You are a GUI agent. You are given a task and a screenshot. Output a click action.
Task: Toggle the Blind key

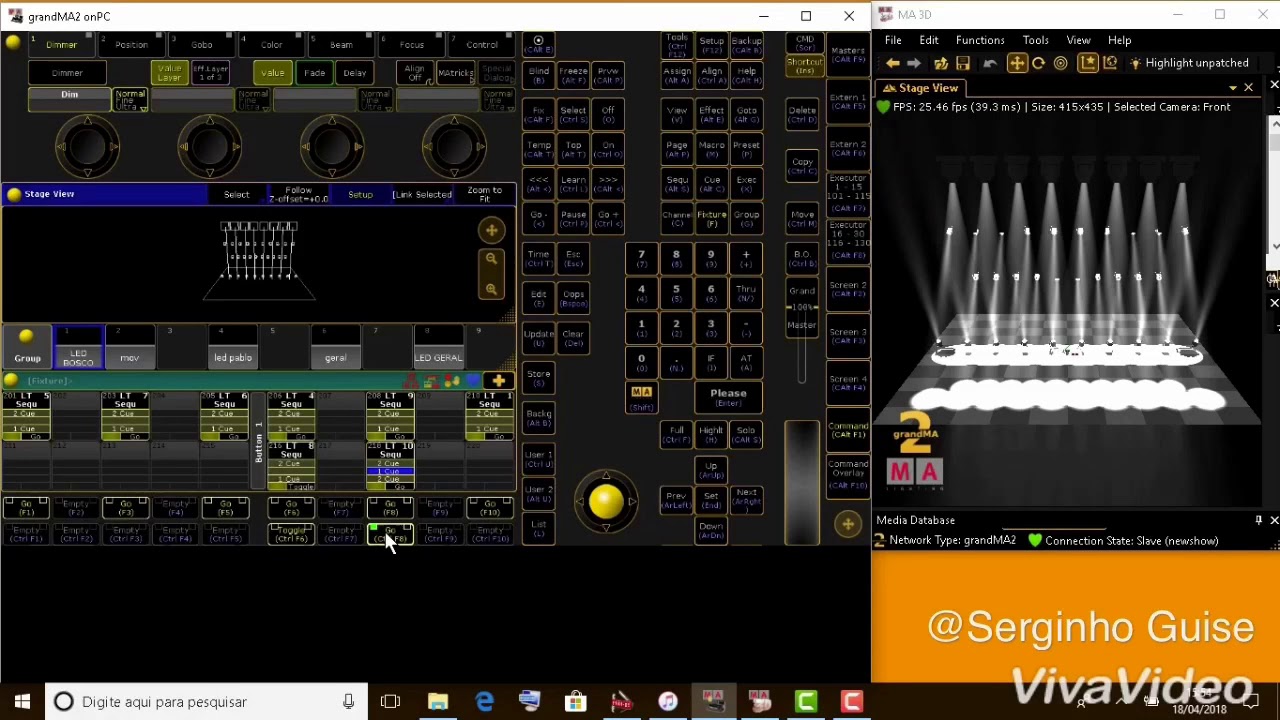pyautogui.click(x=538, y=76)
